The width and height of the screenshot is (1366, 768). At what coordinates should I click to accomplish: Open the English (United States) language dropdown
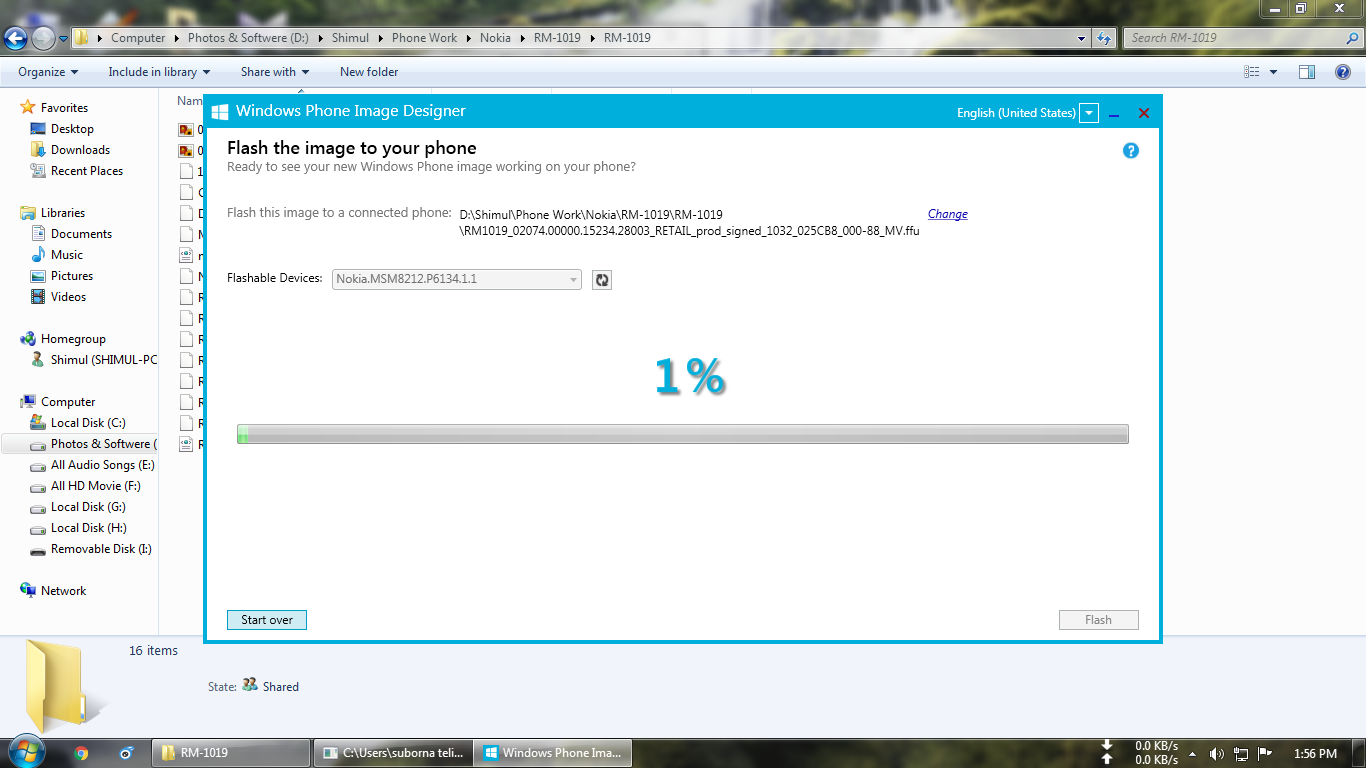(x=1089, y=113)
